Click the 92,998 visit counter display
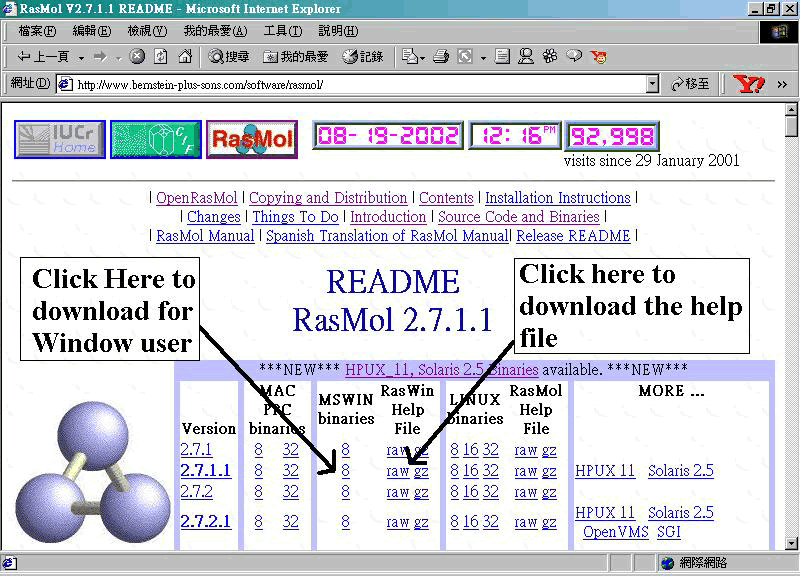800x576 pixels. [612, 136]
